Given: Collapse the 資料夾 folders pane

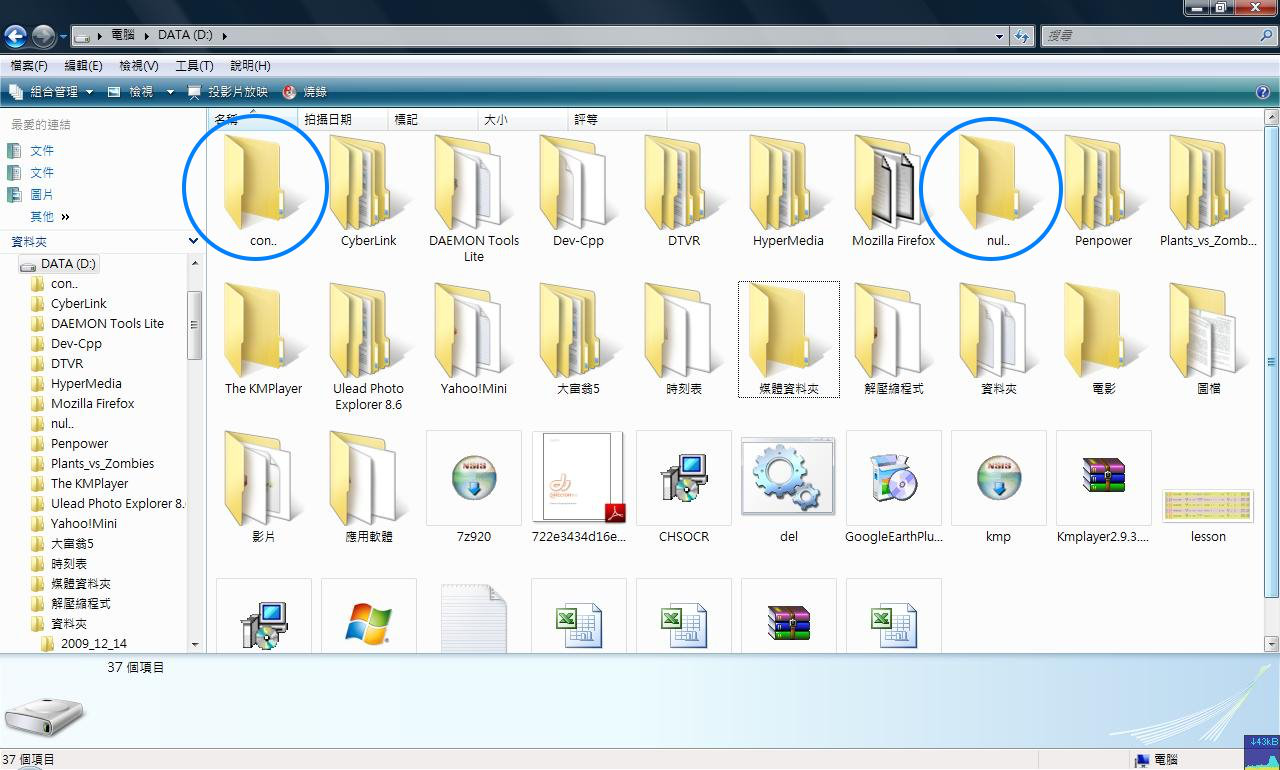Looking at the screenshot, I should pyautogui.click(x=193, y=241).
